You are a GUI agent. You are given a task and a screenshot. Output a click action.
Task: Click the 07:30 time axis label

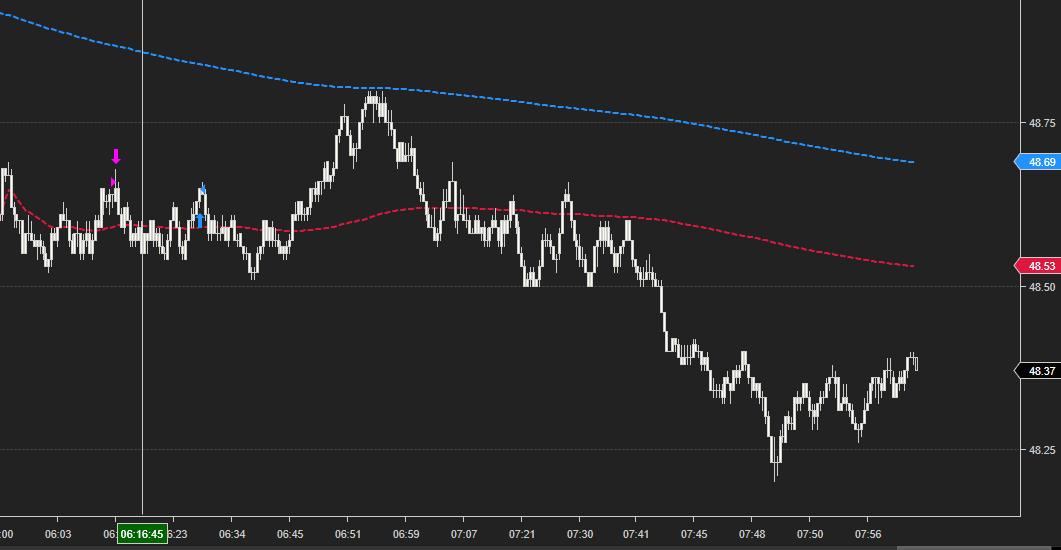pyautogui.click(x=580, y=534)
